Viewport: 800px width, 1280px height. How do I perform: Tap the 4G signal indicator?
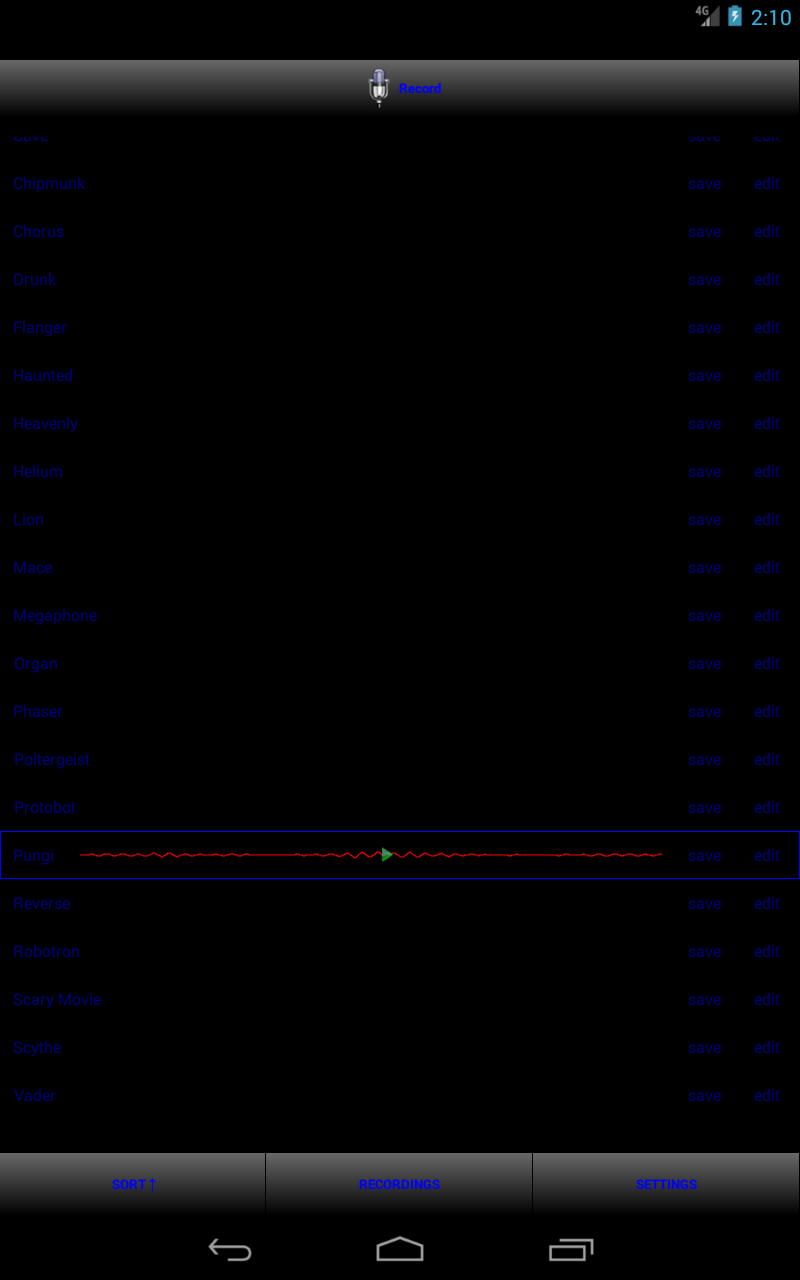[x=708, y=16]
